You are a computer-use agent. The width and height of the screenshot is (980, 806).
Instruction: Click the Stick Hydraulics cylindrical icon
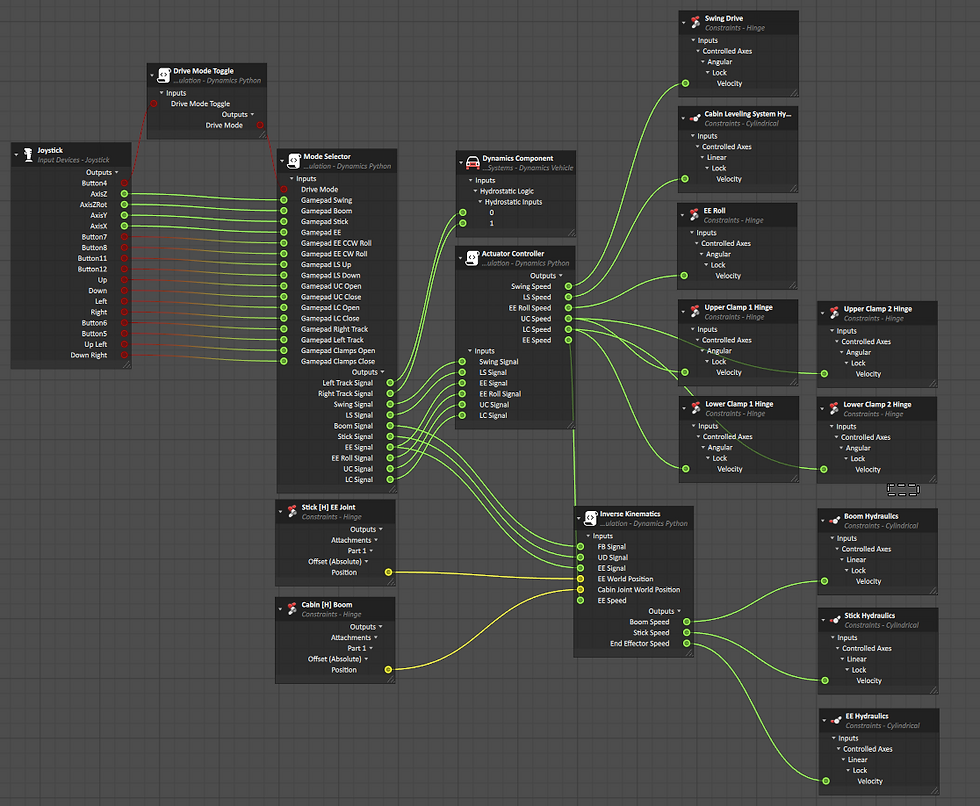coord(835,620)
